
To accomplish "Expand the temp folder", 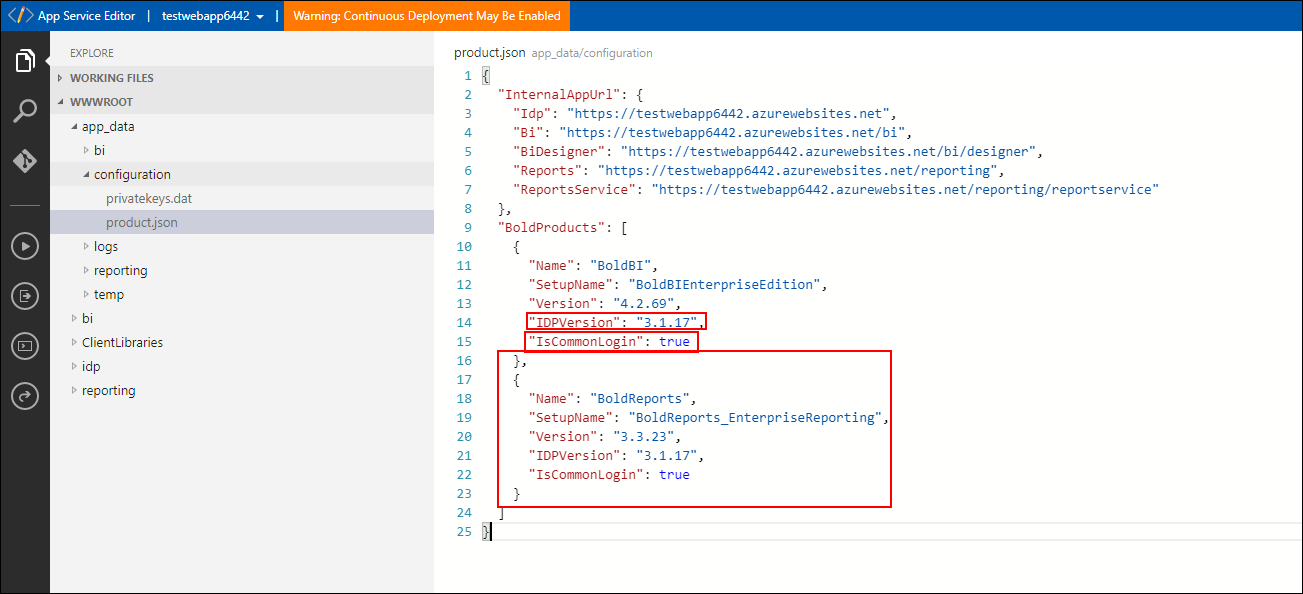I will [x=242, y=294].
